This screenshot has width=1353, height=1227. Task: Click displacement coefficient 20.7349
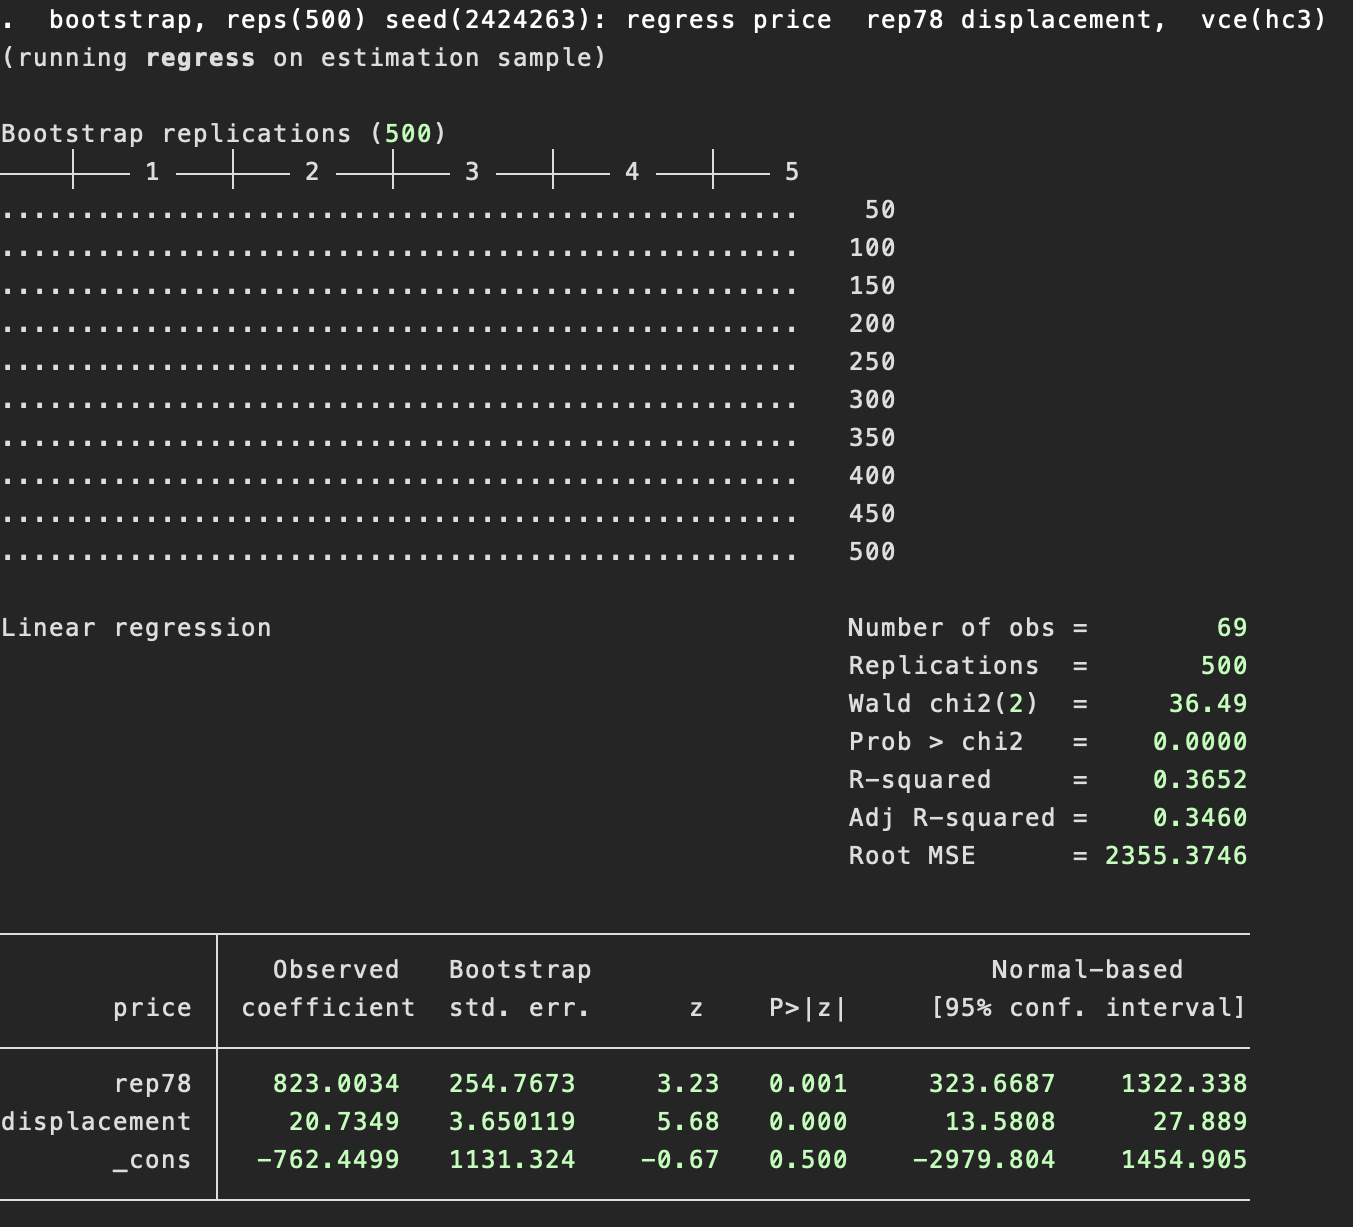pyautogui.click(x=344, y=1122)
